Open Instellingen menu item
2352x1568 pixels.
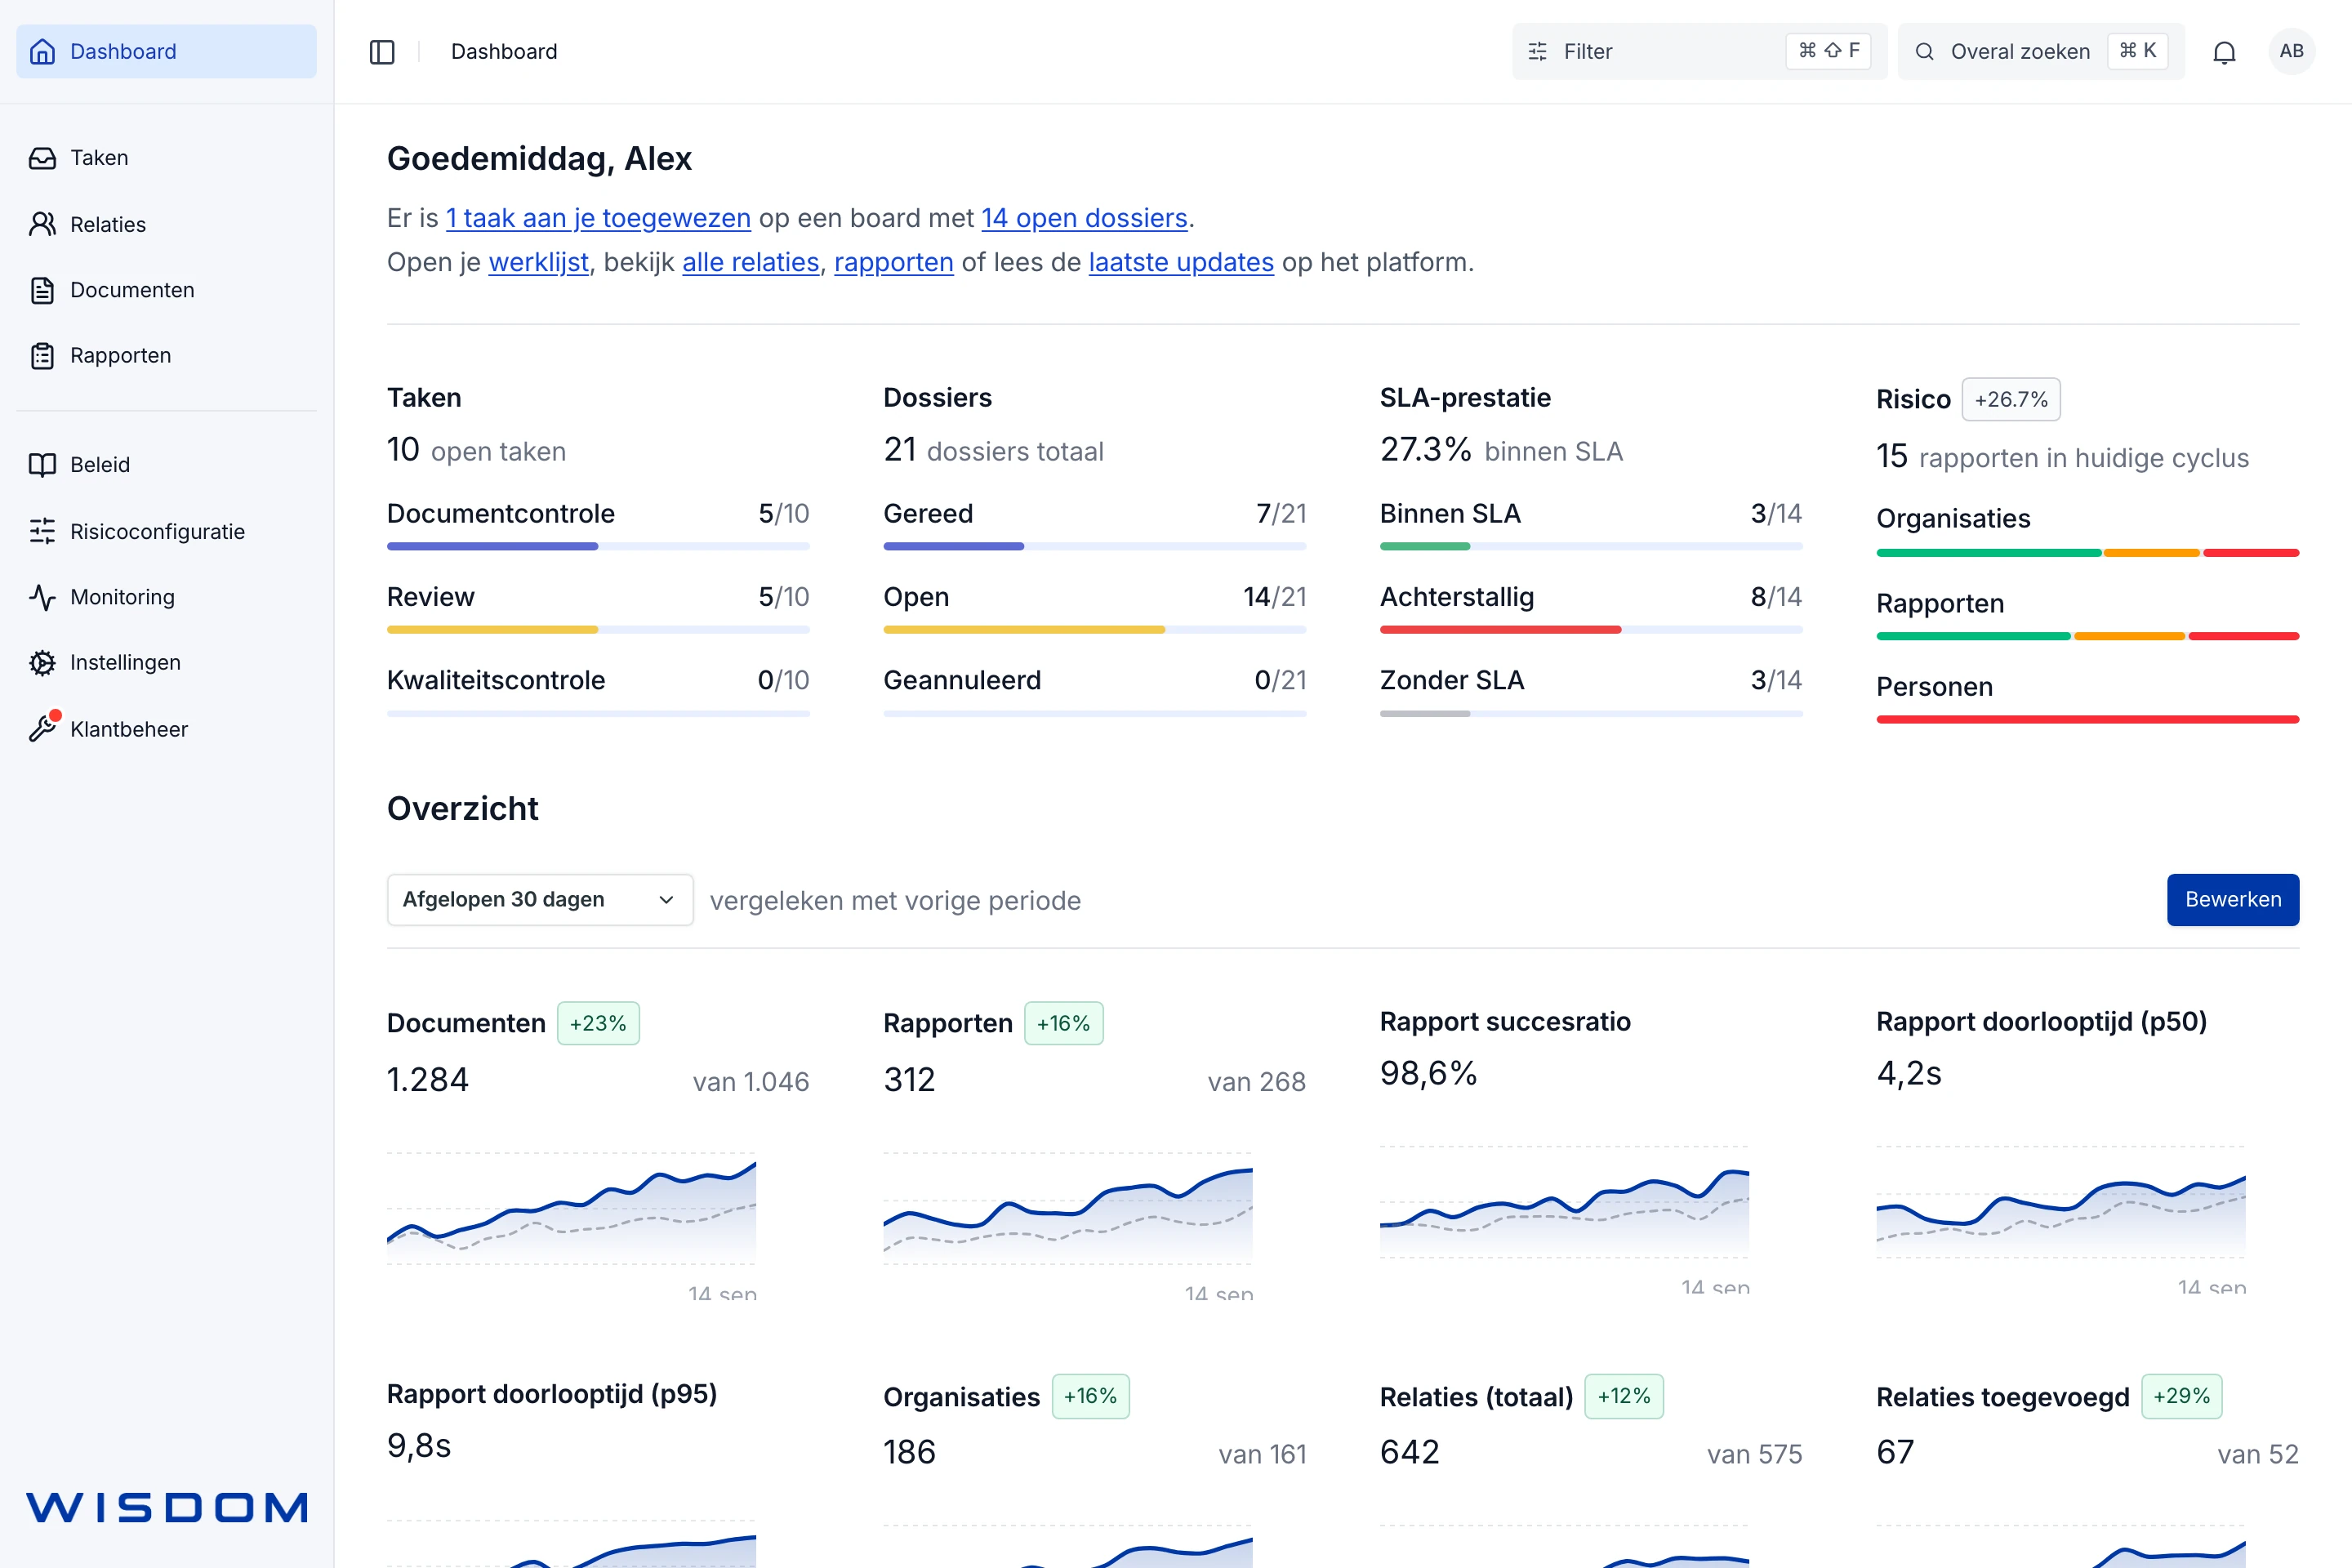(x=166, y=663)
